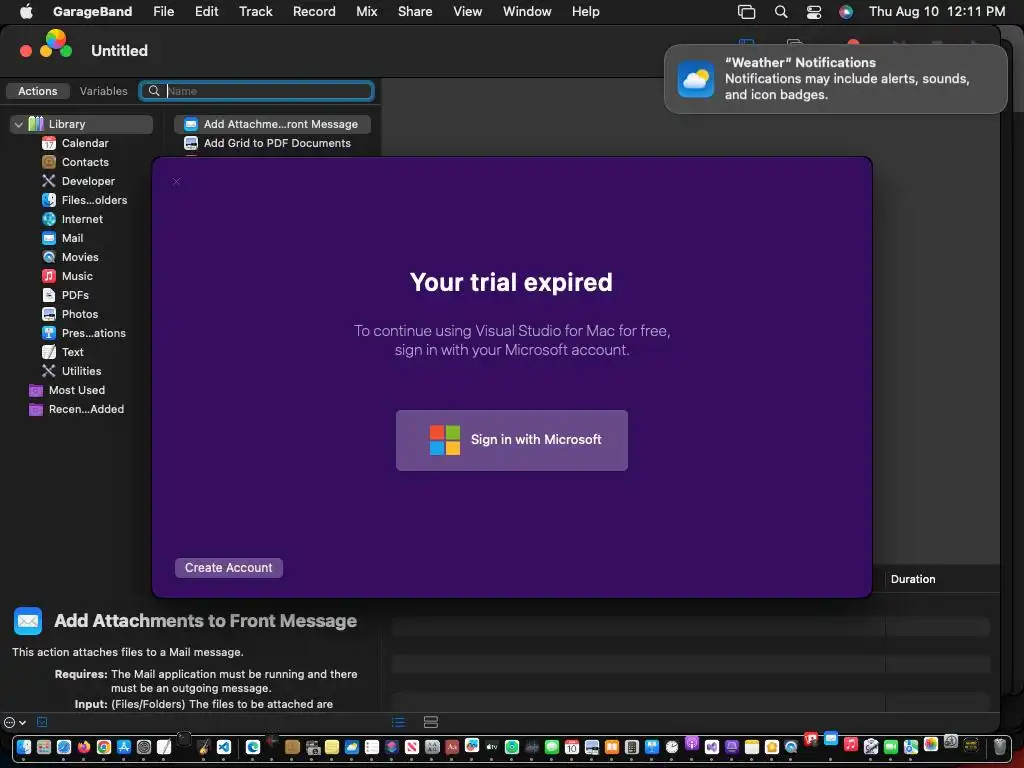Open Control Center in menu bar
Viewport: 1024px width, 768px height.
point(814,12)
